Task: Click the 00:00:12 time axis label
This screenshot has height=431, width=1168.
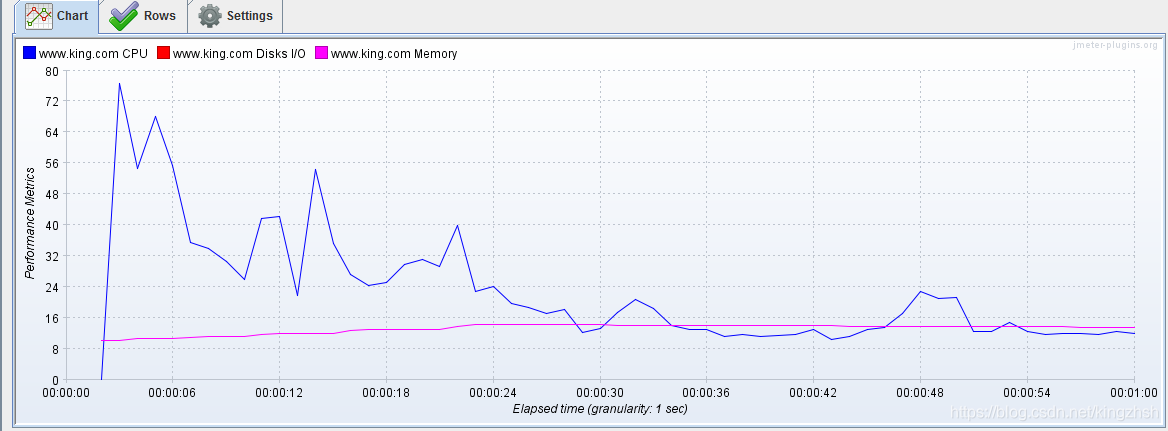Action: click(279, 392)
